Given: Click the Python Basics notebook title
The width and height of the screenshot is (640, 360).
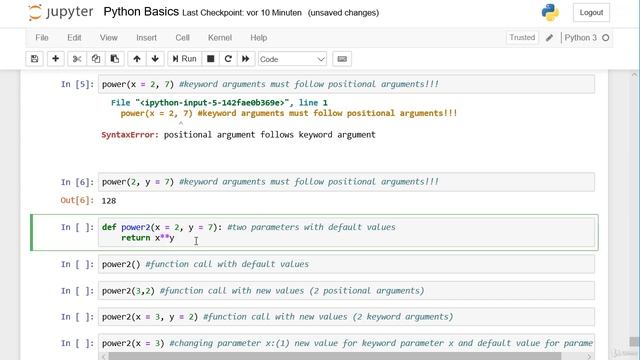Looking at the screenshot, I should [141, 12].
